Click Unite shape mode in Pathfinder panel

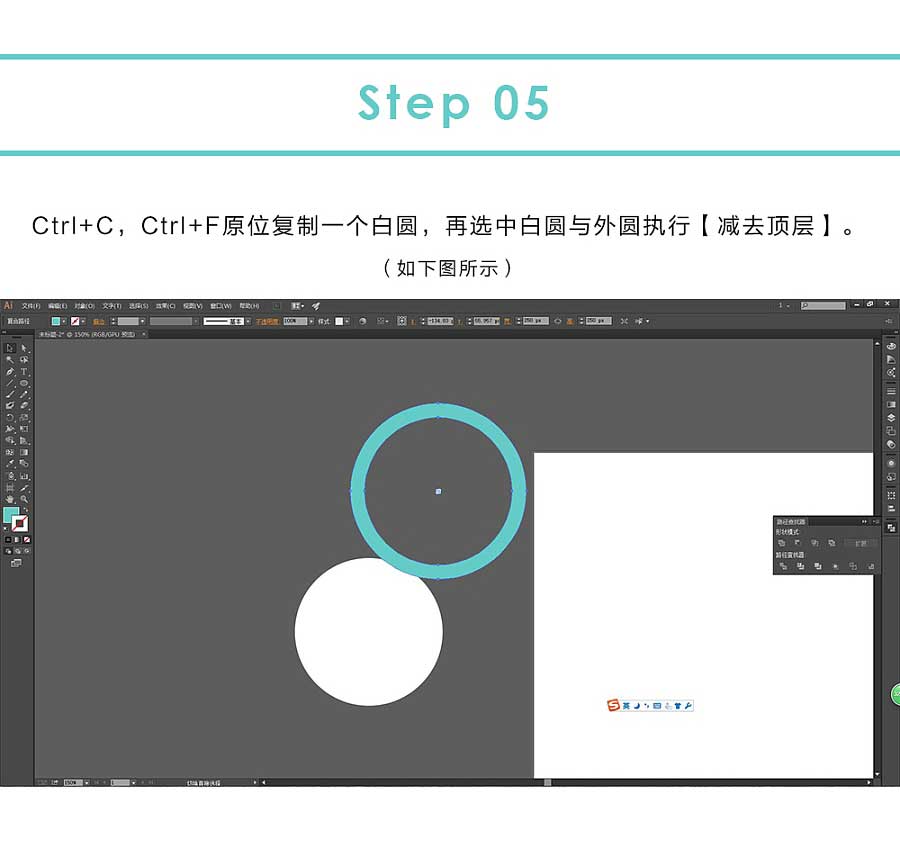pos(781,543)
